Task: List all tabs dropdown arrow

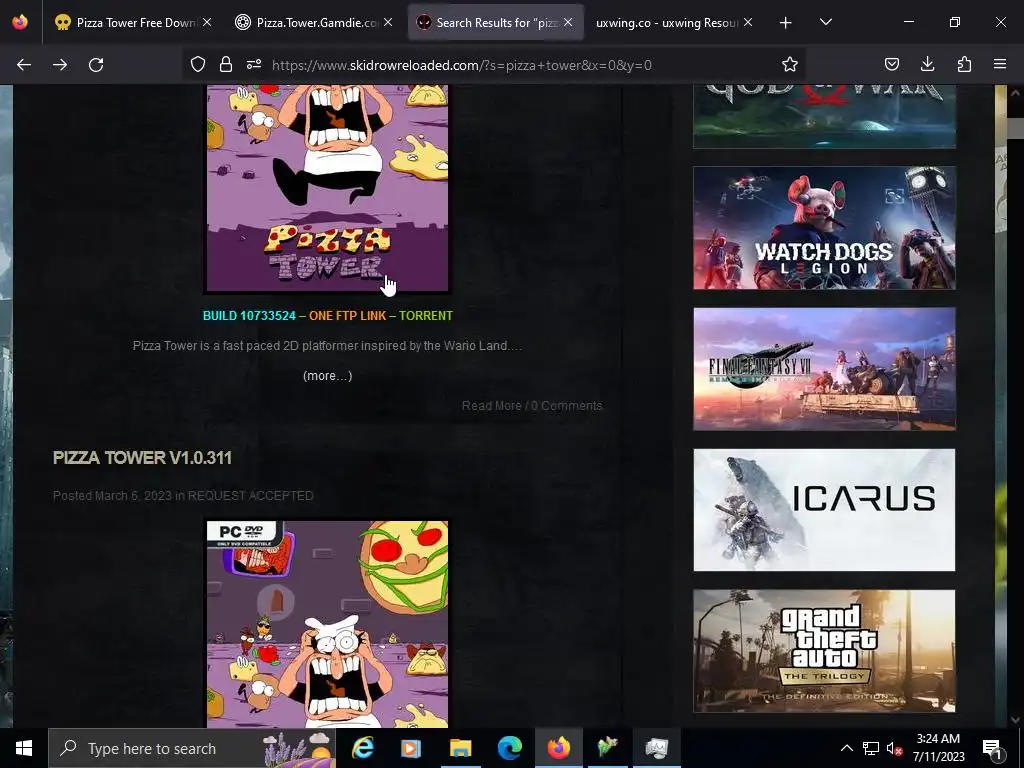Action: pyautogui.click(x=825, y=22)
